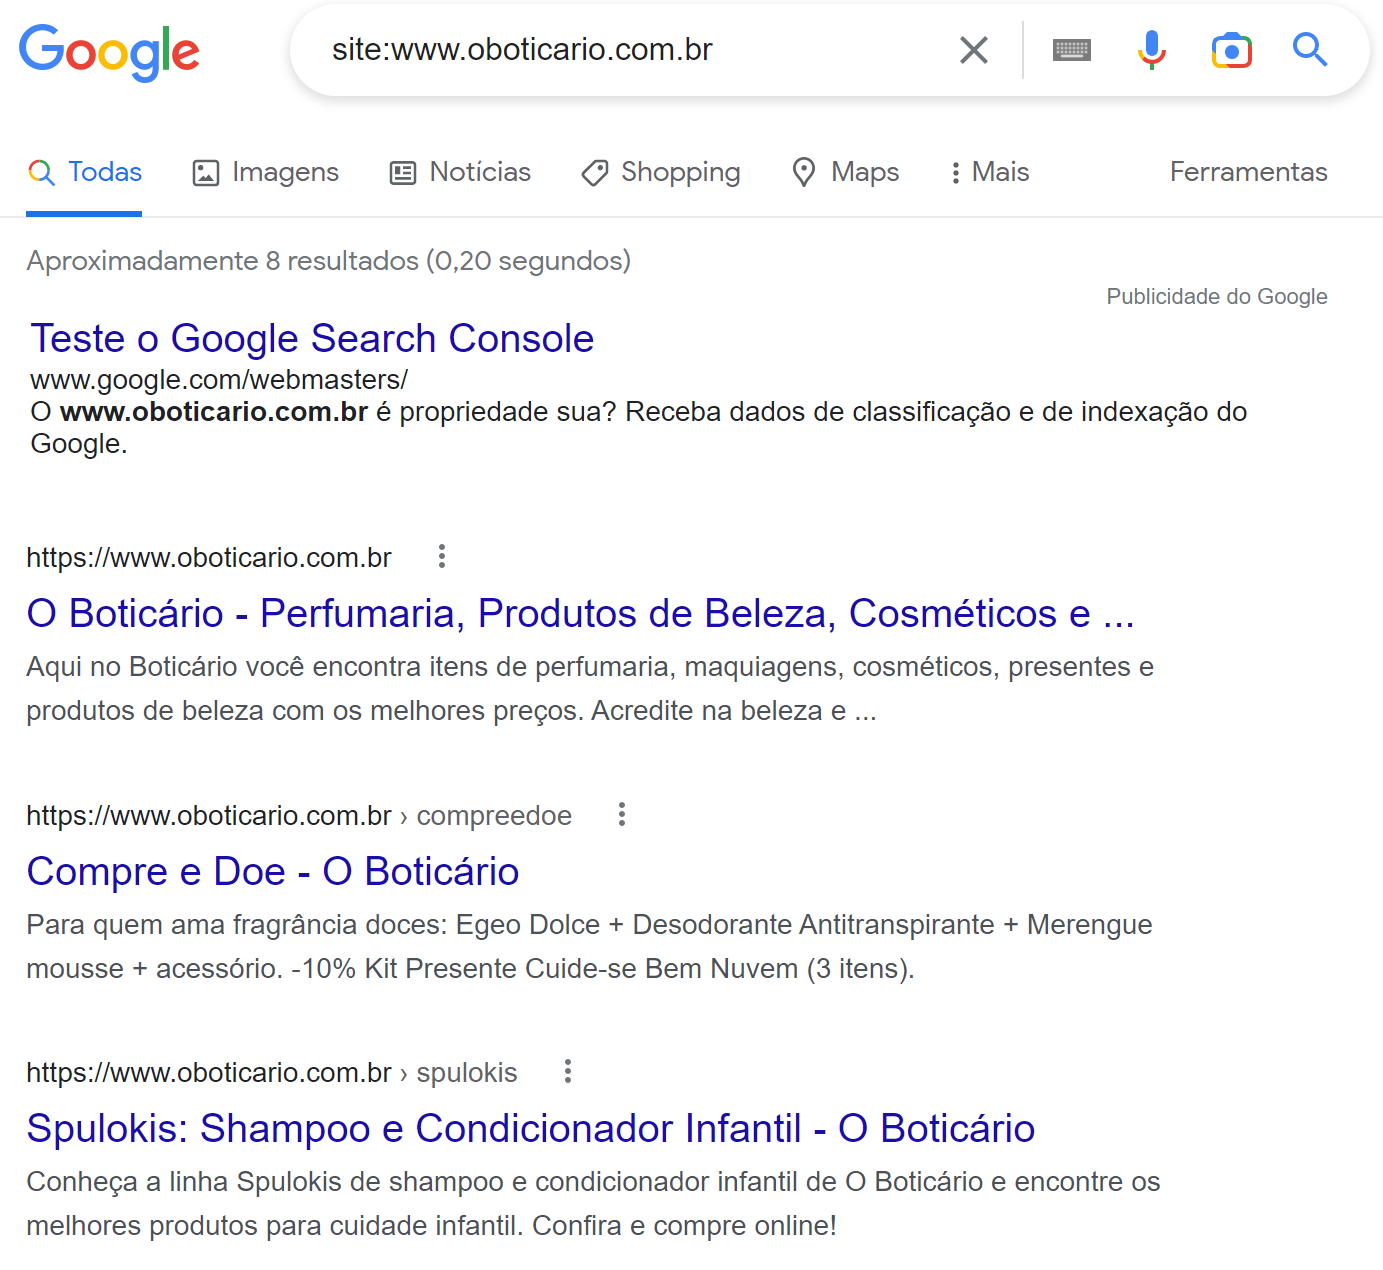Viewport: 1383px width, 1270px height.
Task: Open Google Lens image search
Action: tap(1231, 49)
